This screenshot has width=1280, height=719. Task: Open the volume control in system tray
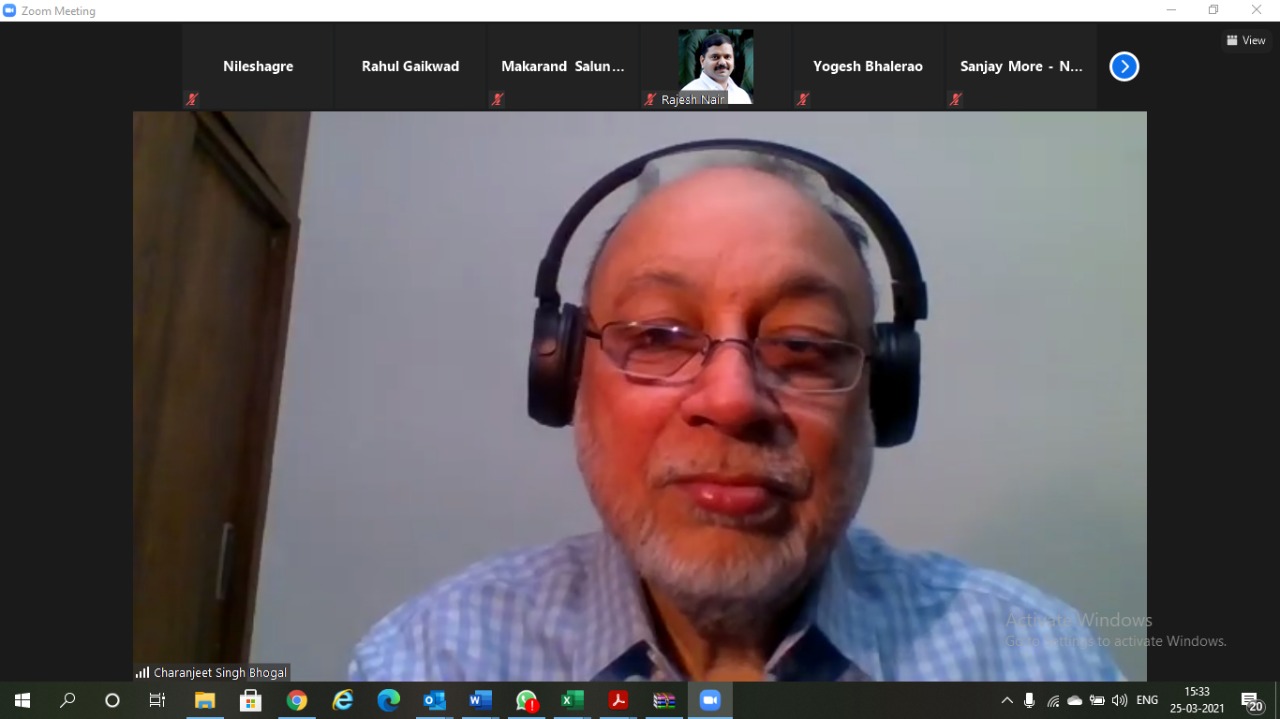1119,700
